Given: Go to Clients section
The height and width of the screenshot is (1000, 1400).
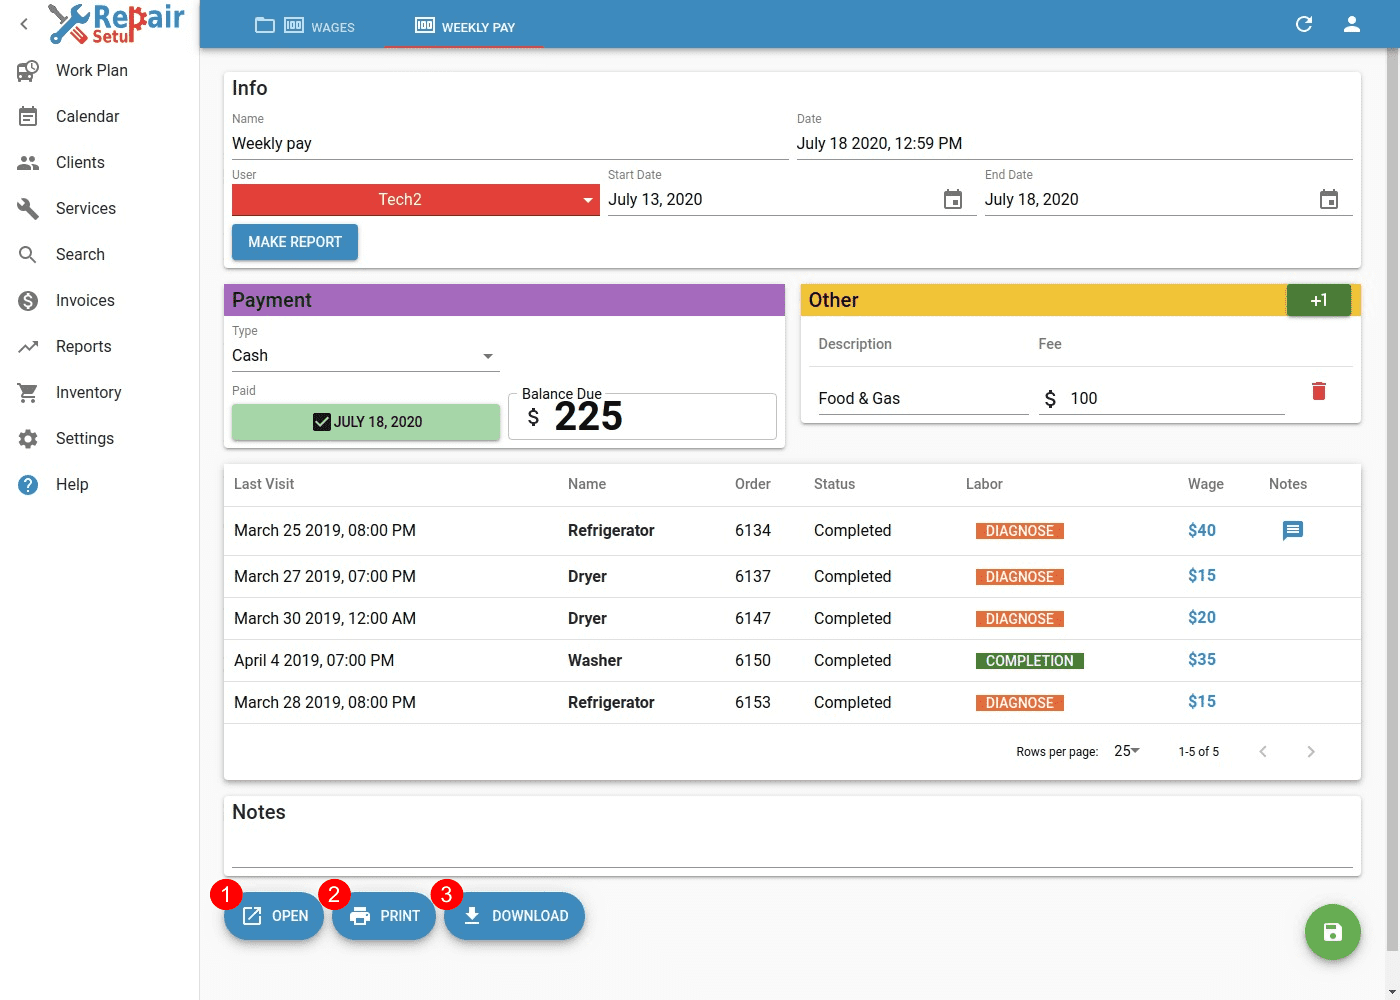Looking at the screenshot, I should click(x=99, y=162).
